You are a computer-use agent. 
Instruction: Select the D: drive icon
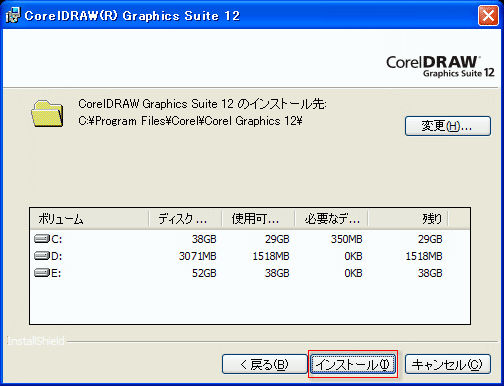tap(42, 256)
